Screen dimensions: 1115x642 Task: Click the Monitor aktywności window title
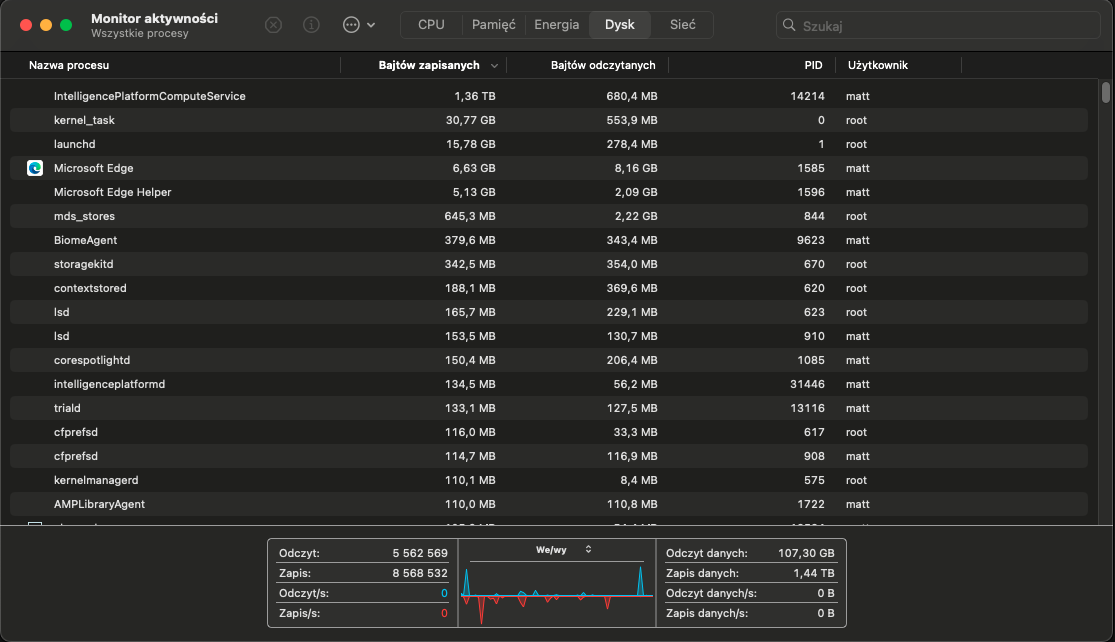click(154, 18)
